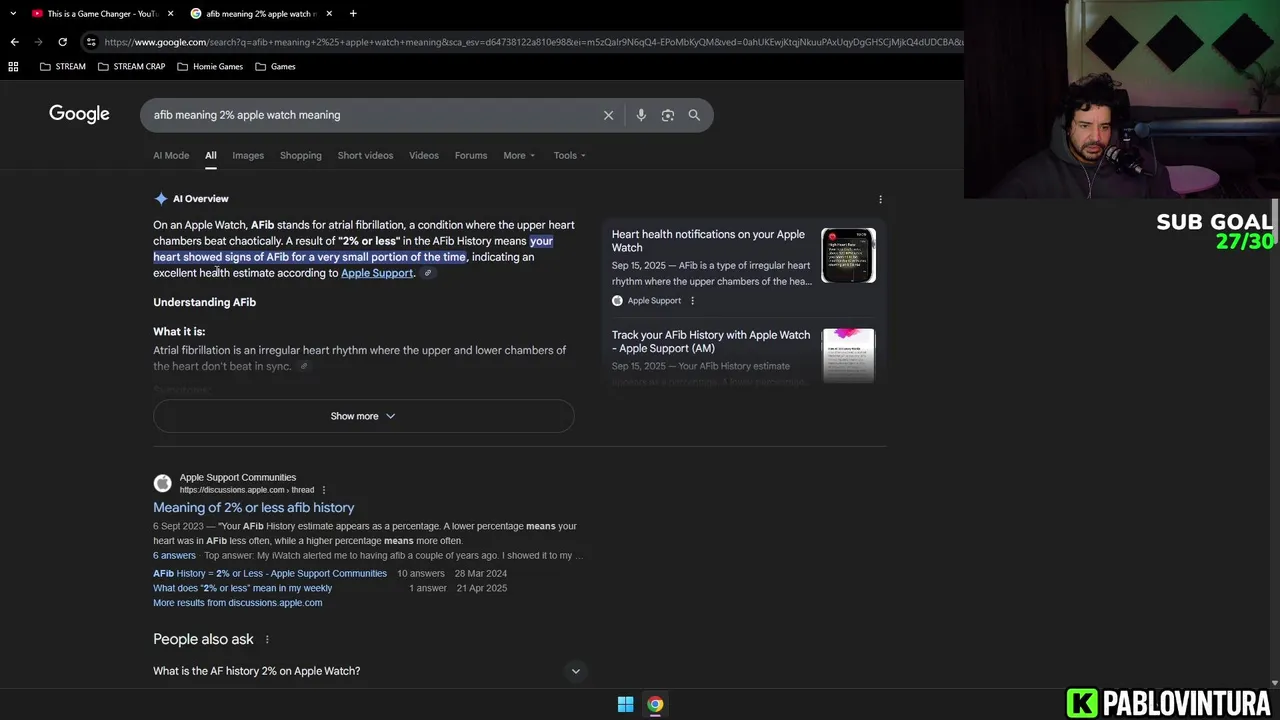Viewport: 1280px width, 720px height.
Task: Click the source link icon after 'beat in sync'
Action: tap(304, 366)
